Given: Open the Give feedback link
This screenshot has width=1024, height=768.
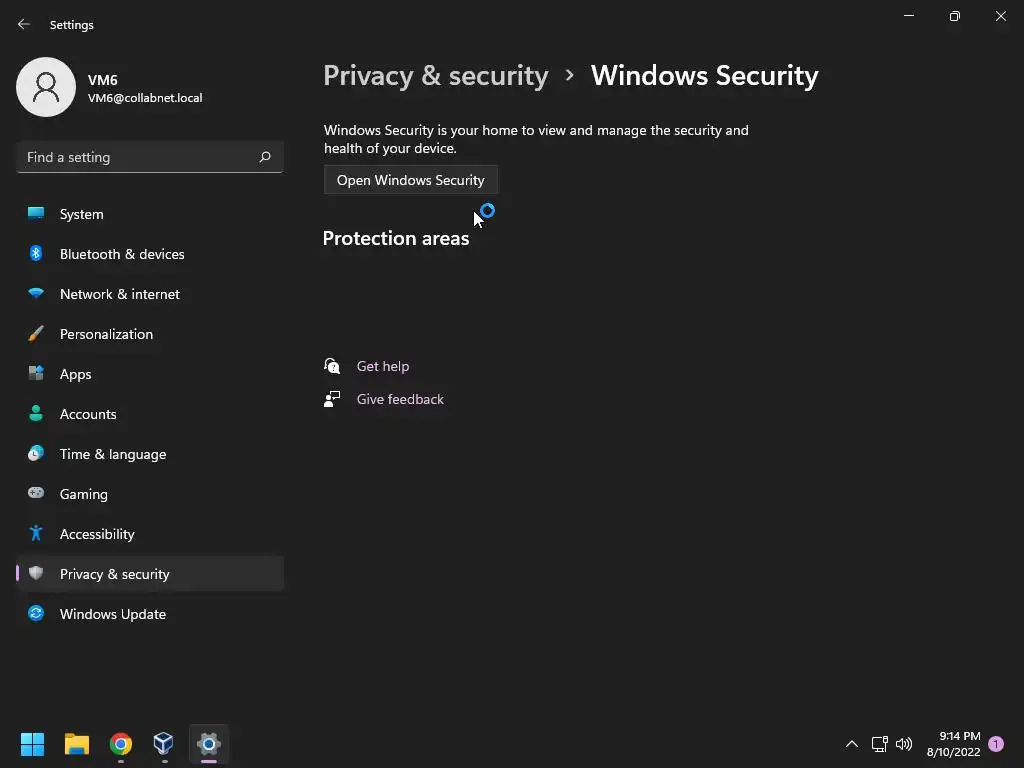Looking at the screenshot, I should (400, 399).
